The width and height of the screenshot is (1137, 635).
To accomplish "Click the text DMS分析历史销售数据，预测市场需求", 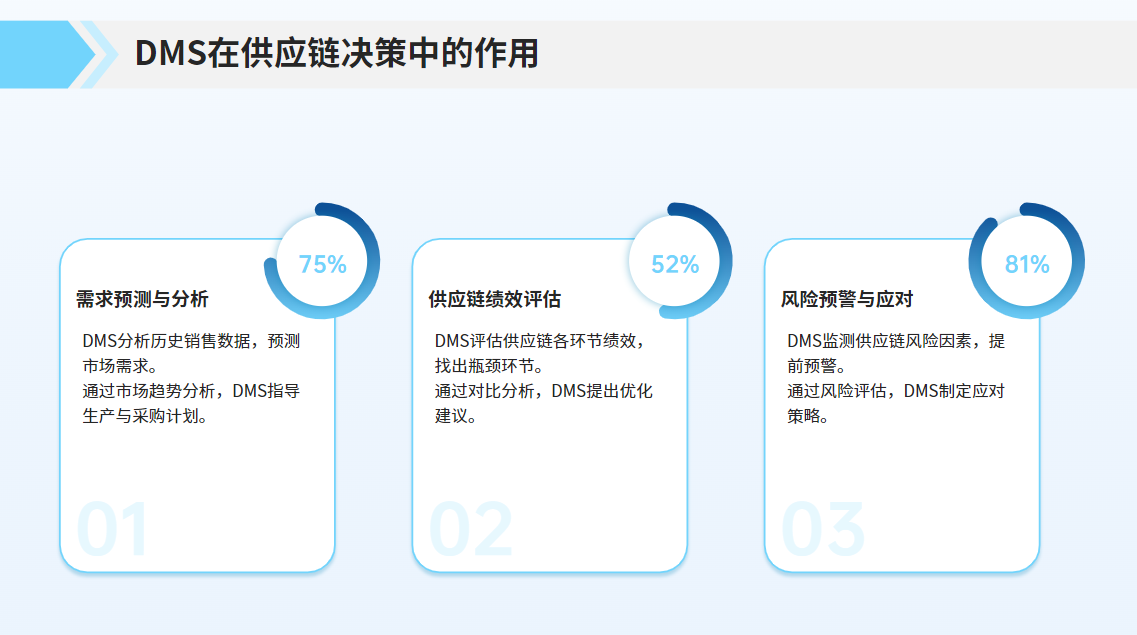I will coord(191,353).
